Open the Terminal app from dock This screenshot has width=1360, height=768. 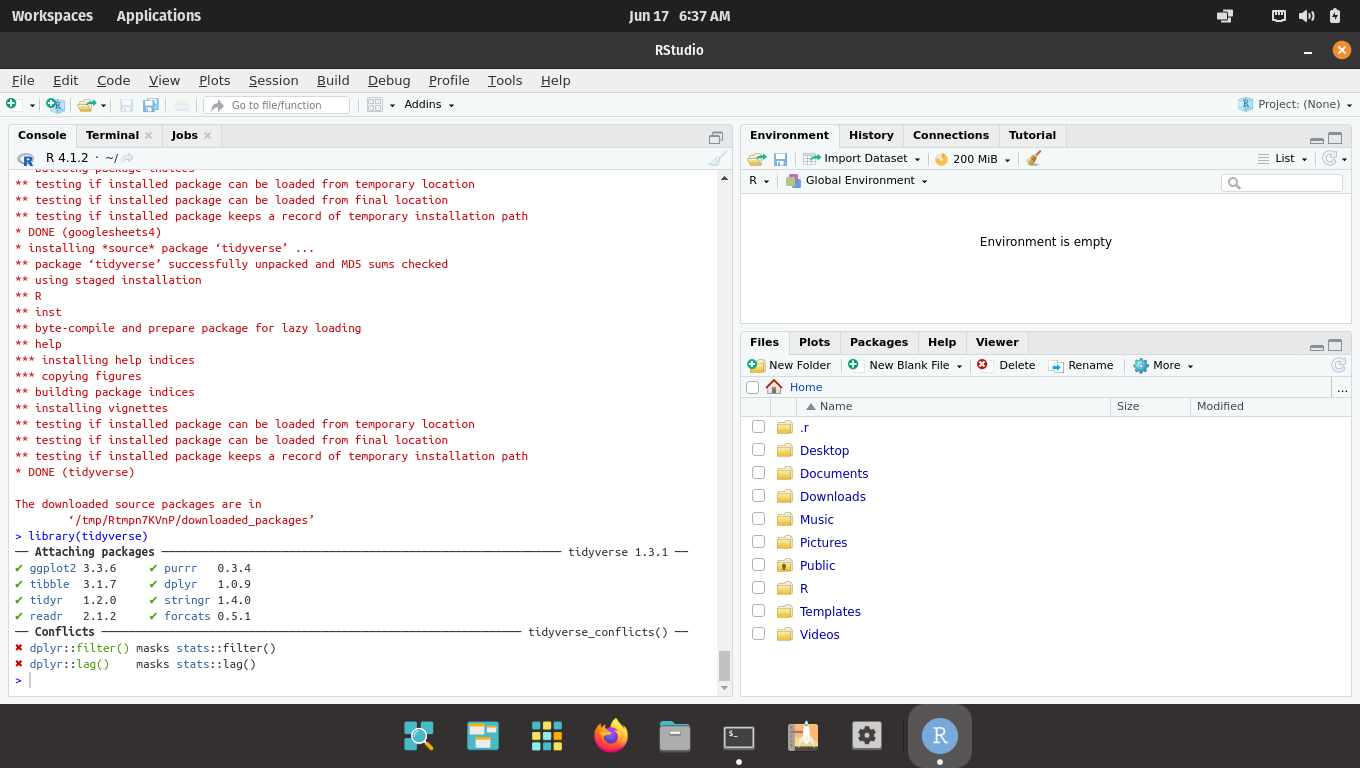(x=739, y=736)
